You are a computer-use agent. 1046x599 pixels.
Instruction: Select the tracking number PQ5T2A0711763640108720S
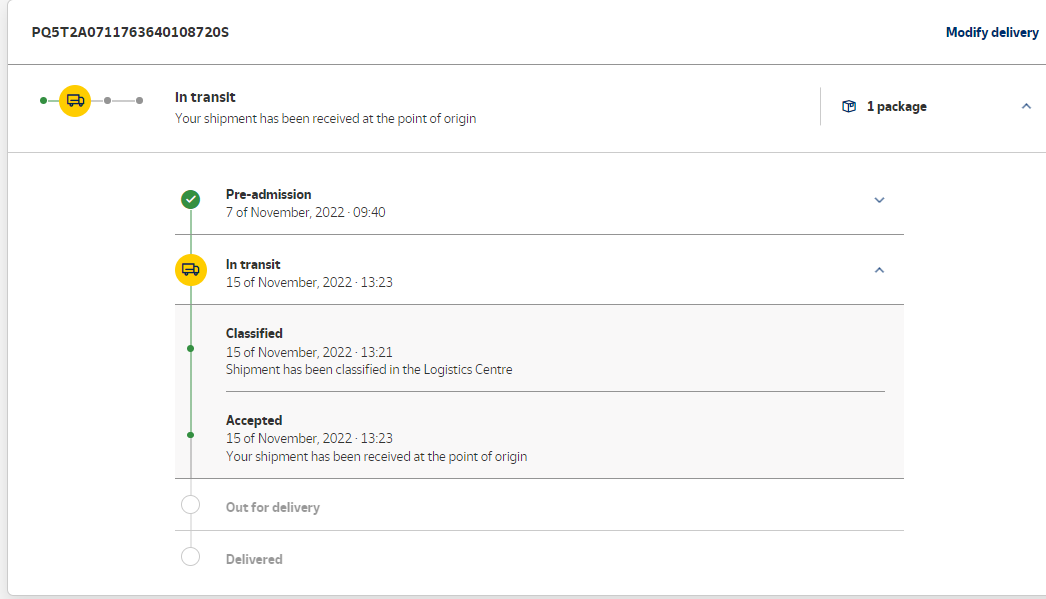coord(130,33)
